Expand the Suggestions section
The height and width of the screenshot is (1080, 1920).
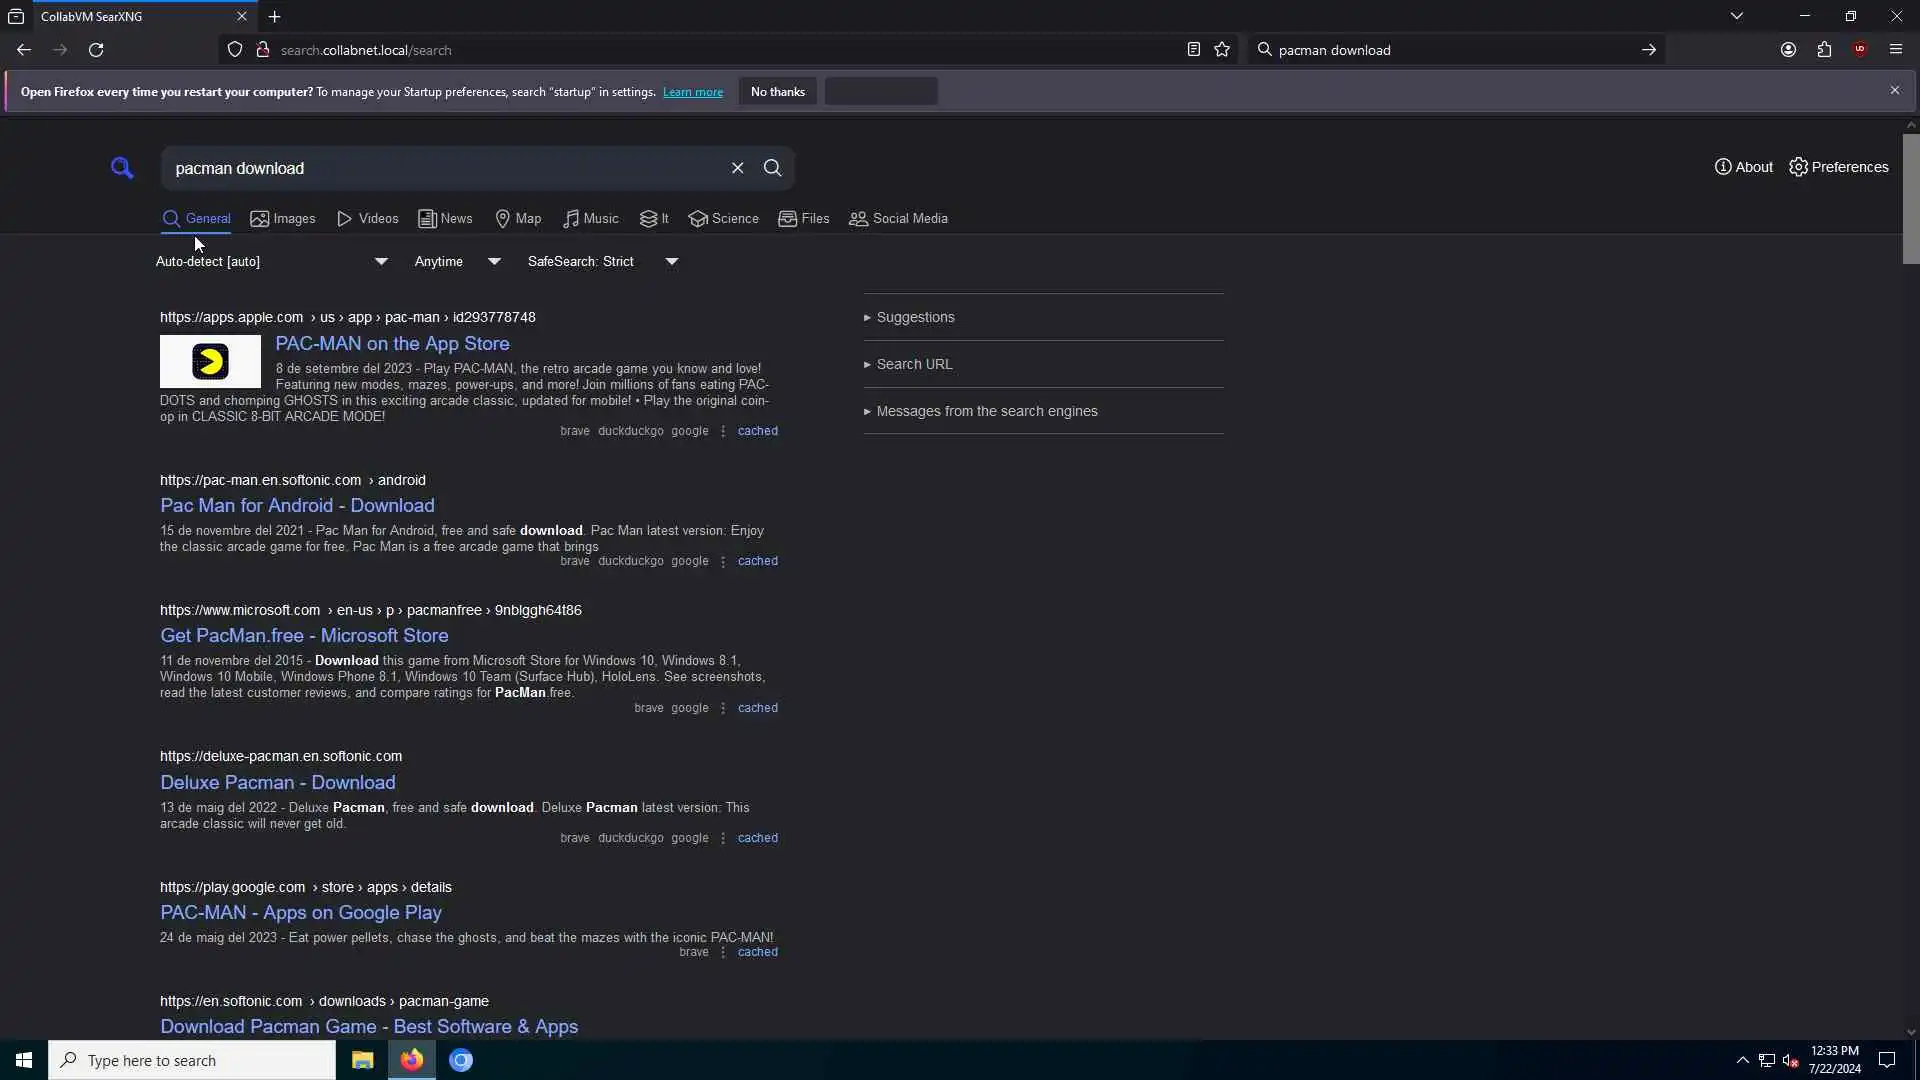[x=915, y=318]
